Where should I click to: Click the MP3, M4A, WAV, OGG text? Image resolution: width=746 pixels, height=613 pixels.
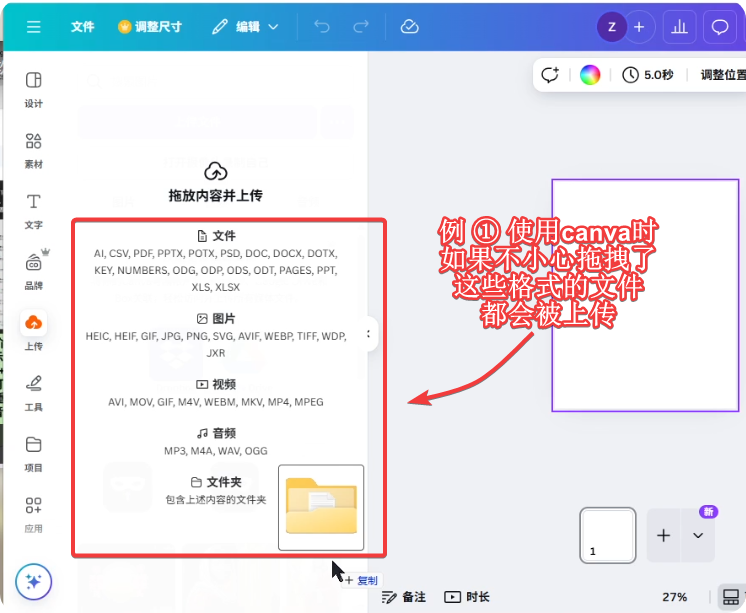point(216,451)
